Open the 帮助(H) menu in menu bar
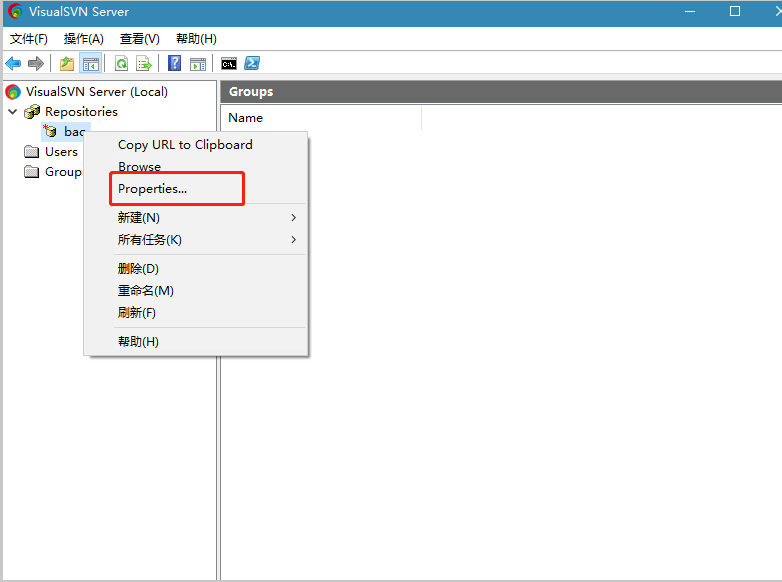 click(196, 39)
